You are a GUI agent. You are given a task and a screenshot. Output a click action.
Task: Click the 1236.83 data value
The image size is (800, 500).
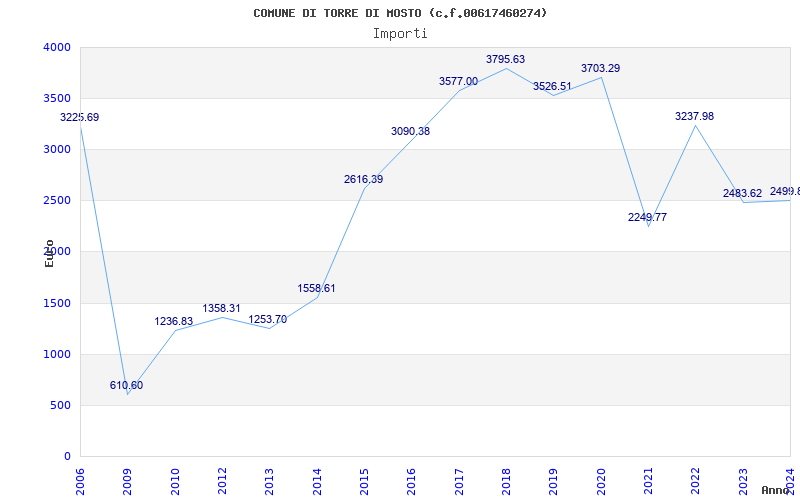[174, 321]
